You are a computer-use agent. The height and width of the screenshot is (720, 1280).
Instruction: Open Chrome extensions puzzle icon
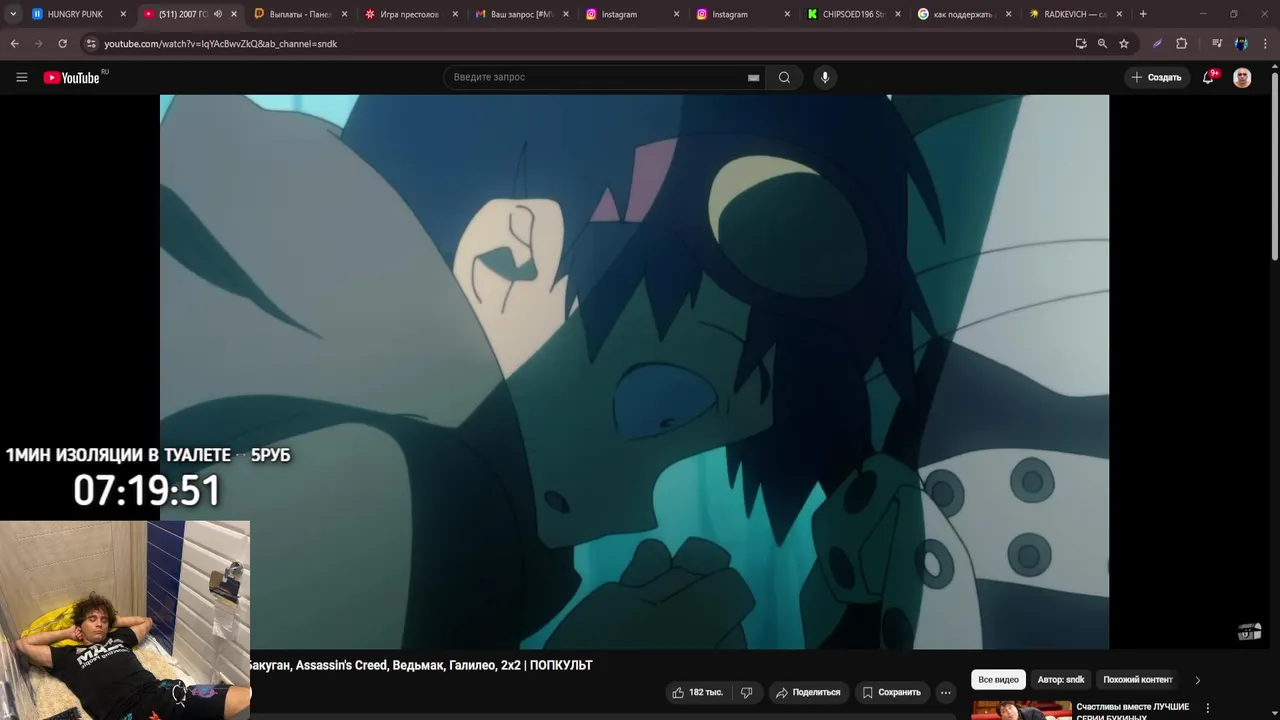(x=1181, y=44)
